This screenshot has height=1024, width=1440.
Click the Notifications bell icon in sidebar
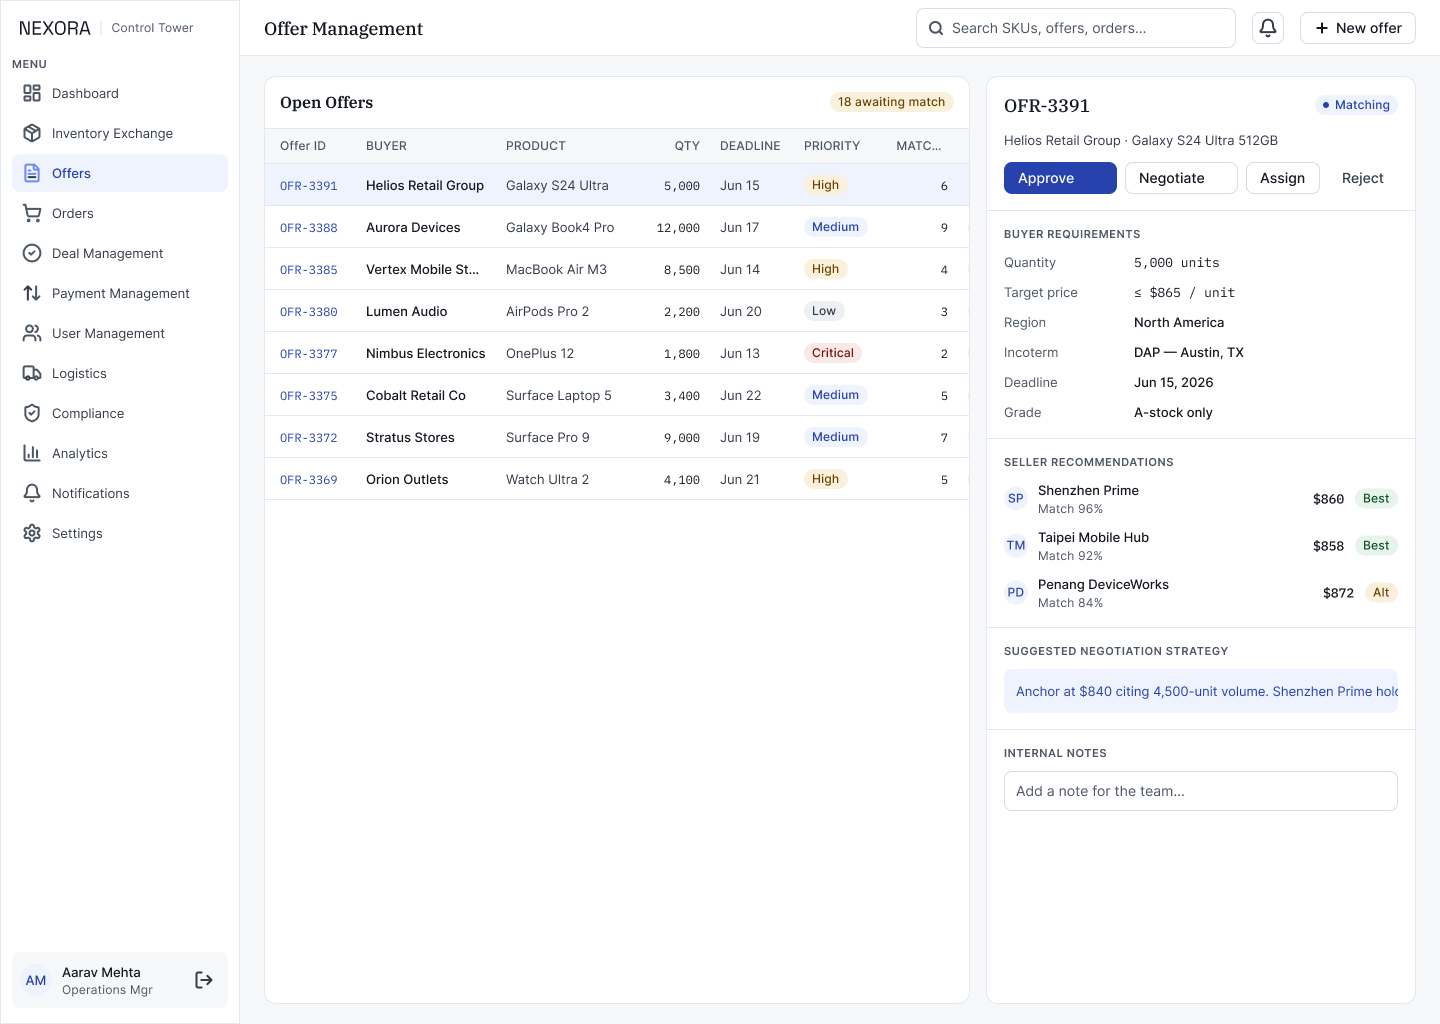[32, 493]
